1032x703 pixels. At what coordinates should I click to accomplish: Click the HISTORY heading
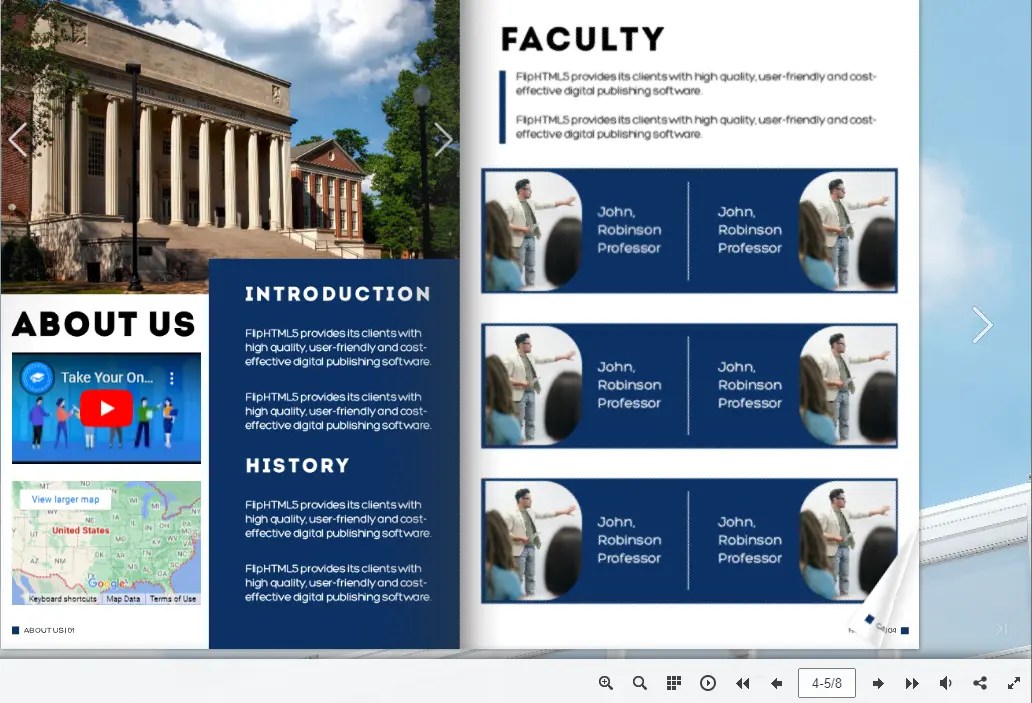(297, 465)
